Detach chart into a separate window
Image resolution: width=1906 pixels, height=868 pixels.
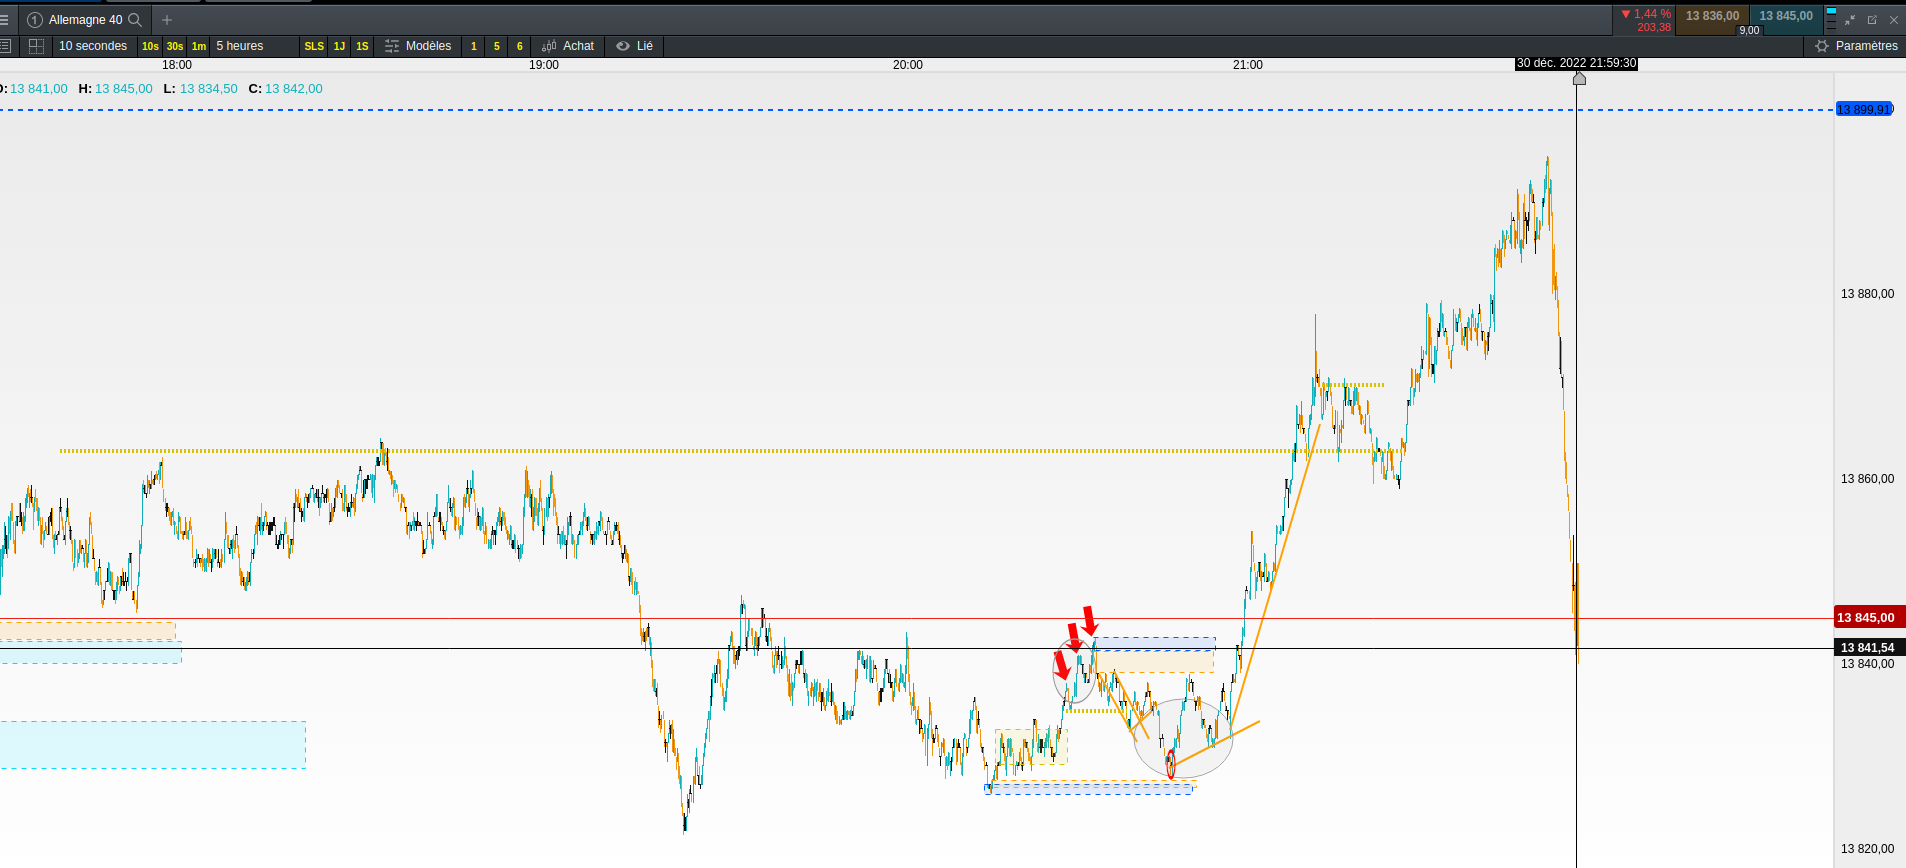click(1872, 20)
